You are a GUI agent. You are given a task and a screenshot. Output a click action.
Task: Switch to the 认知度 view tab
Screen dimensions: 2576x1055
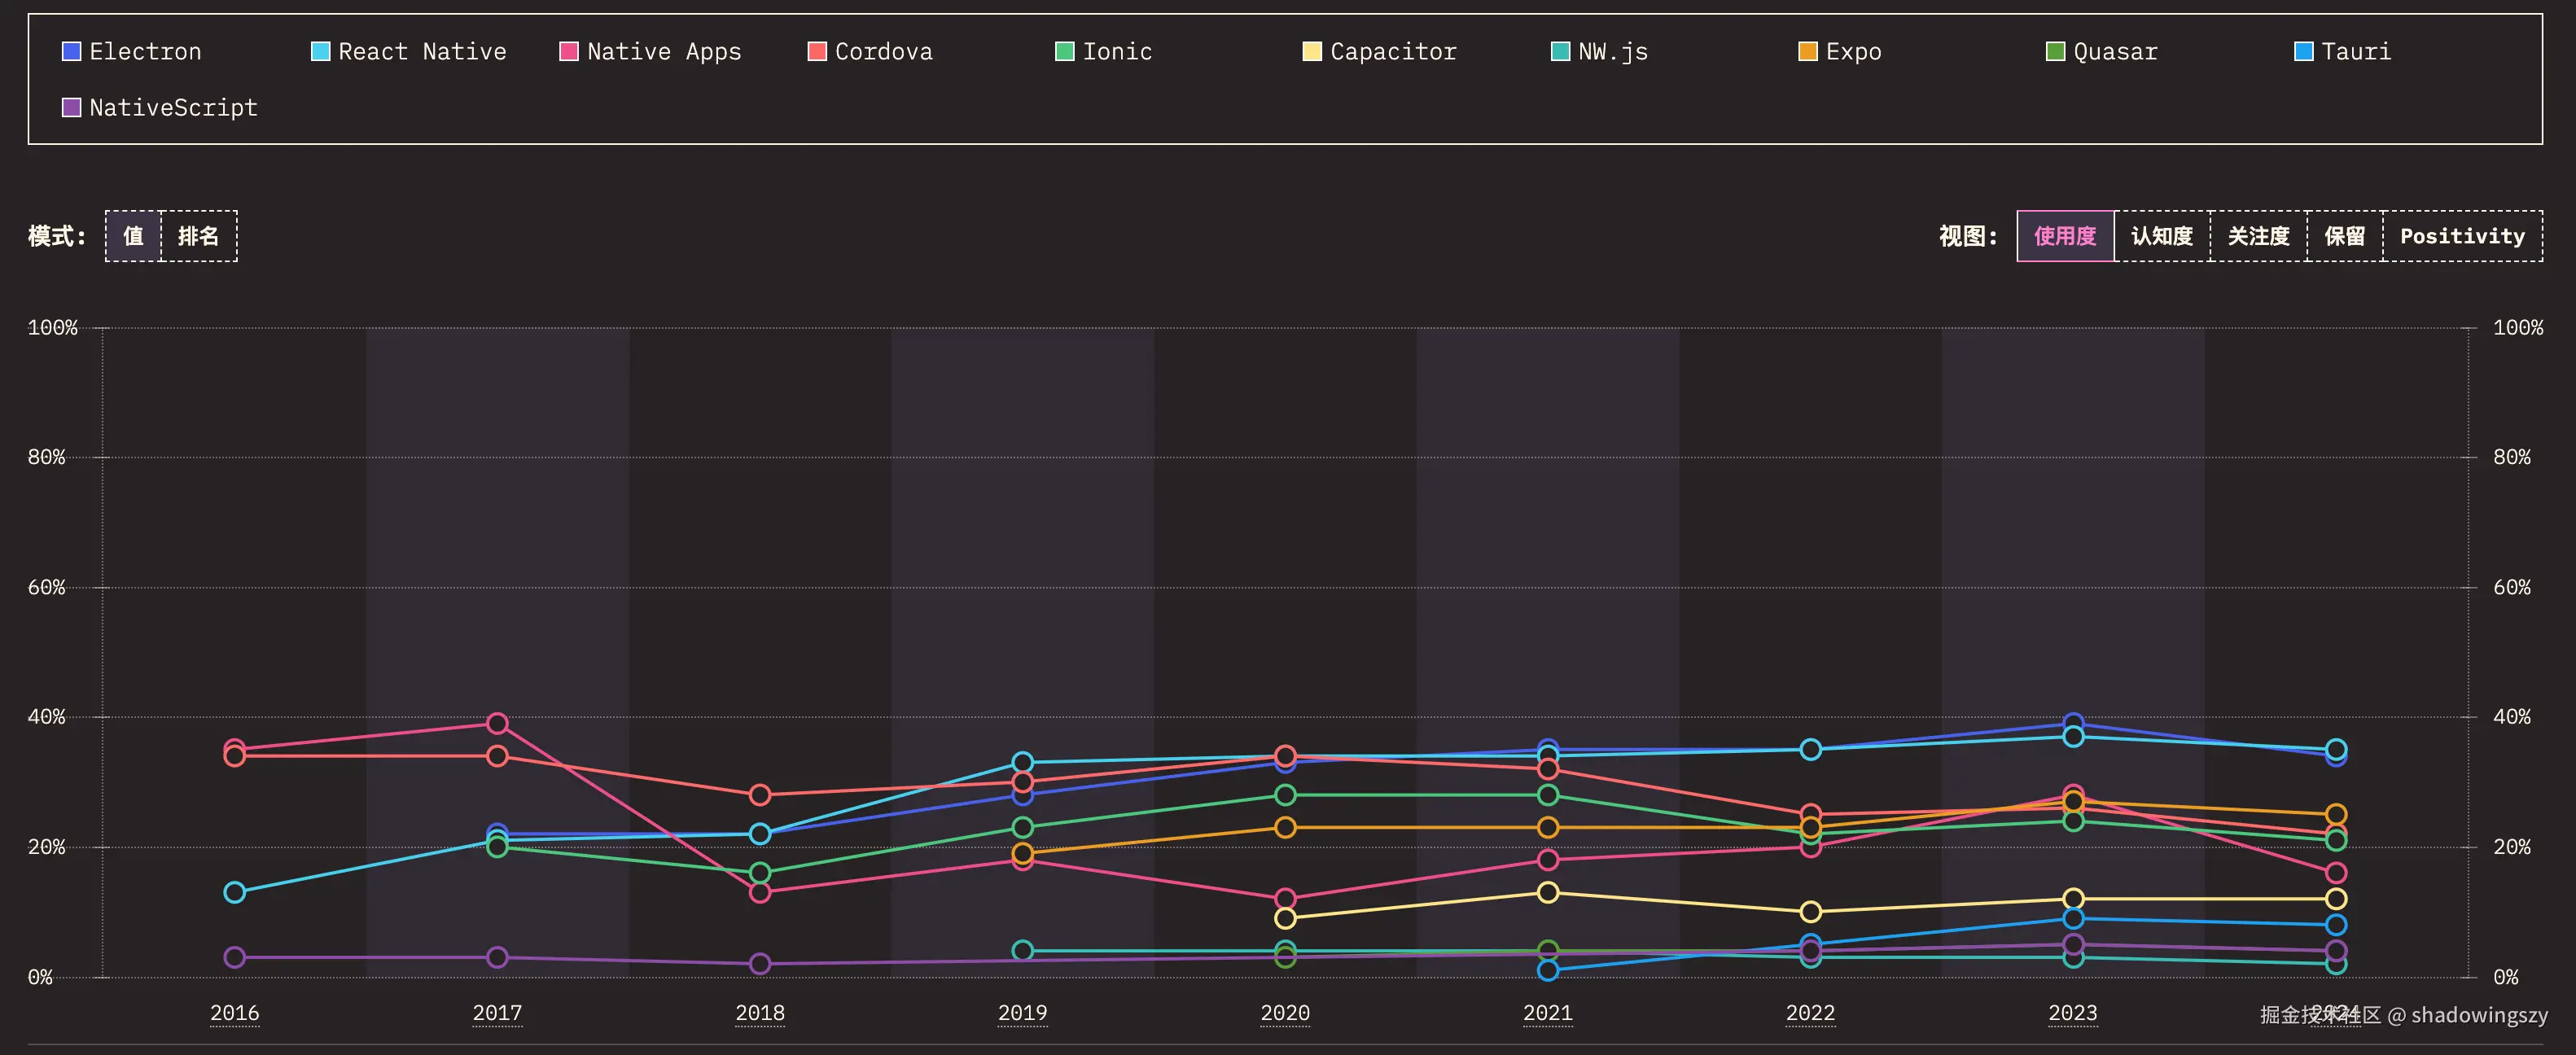coord(2161,236)
